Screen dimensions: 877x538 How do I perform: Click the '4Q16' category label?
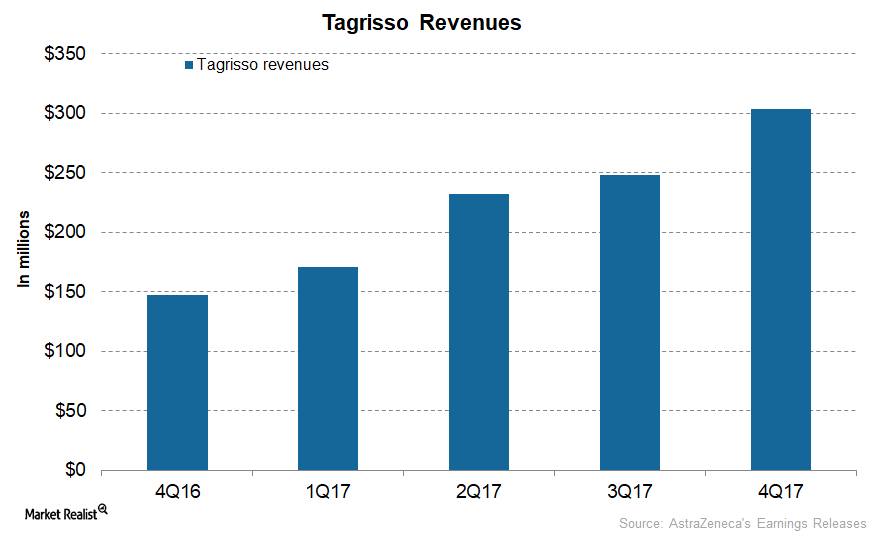[x=177, y=492]
